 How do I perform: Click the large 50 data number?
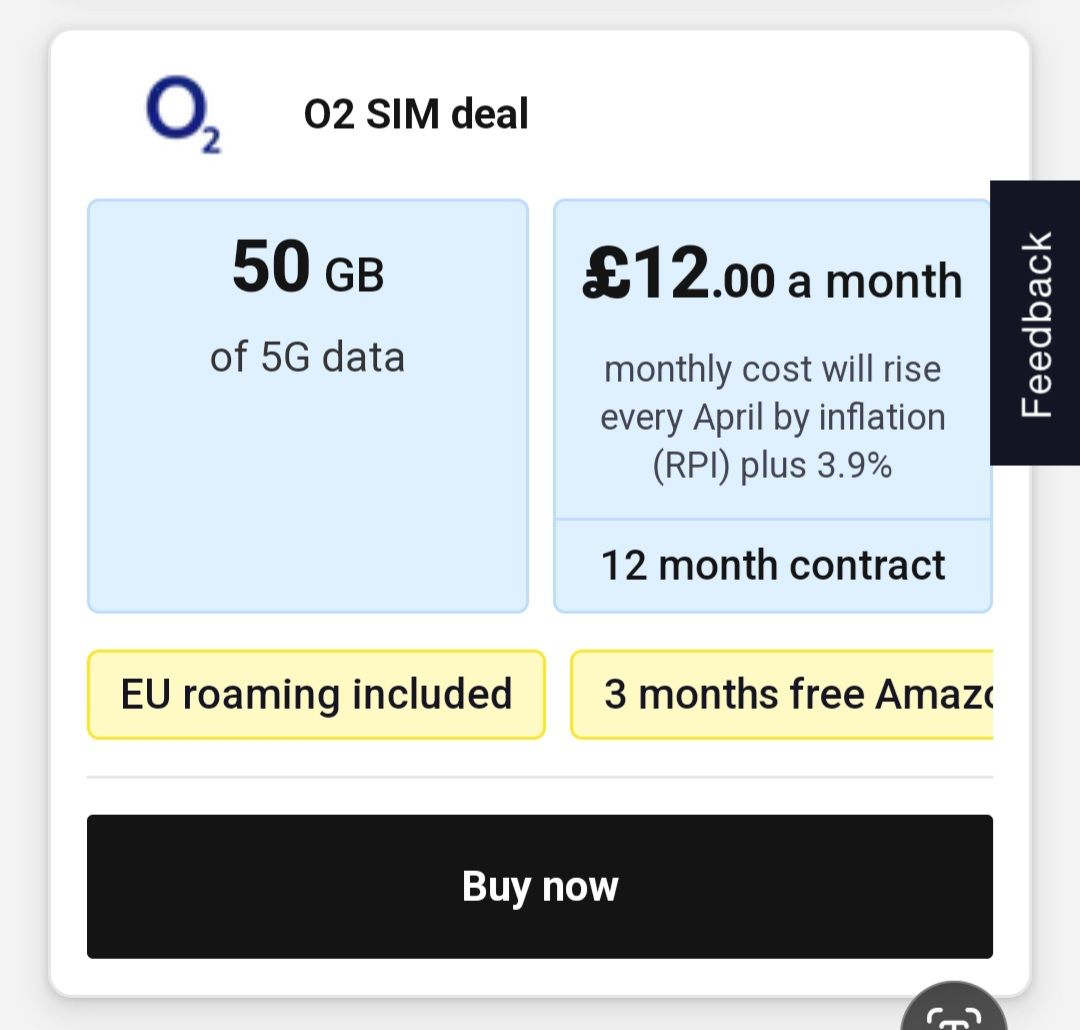(x=272, y=270)
